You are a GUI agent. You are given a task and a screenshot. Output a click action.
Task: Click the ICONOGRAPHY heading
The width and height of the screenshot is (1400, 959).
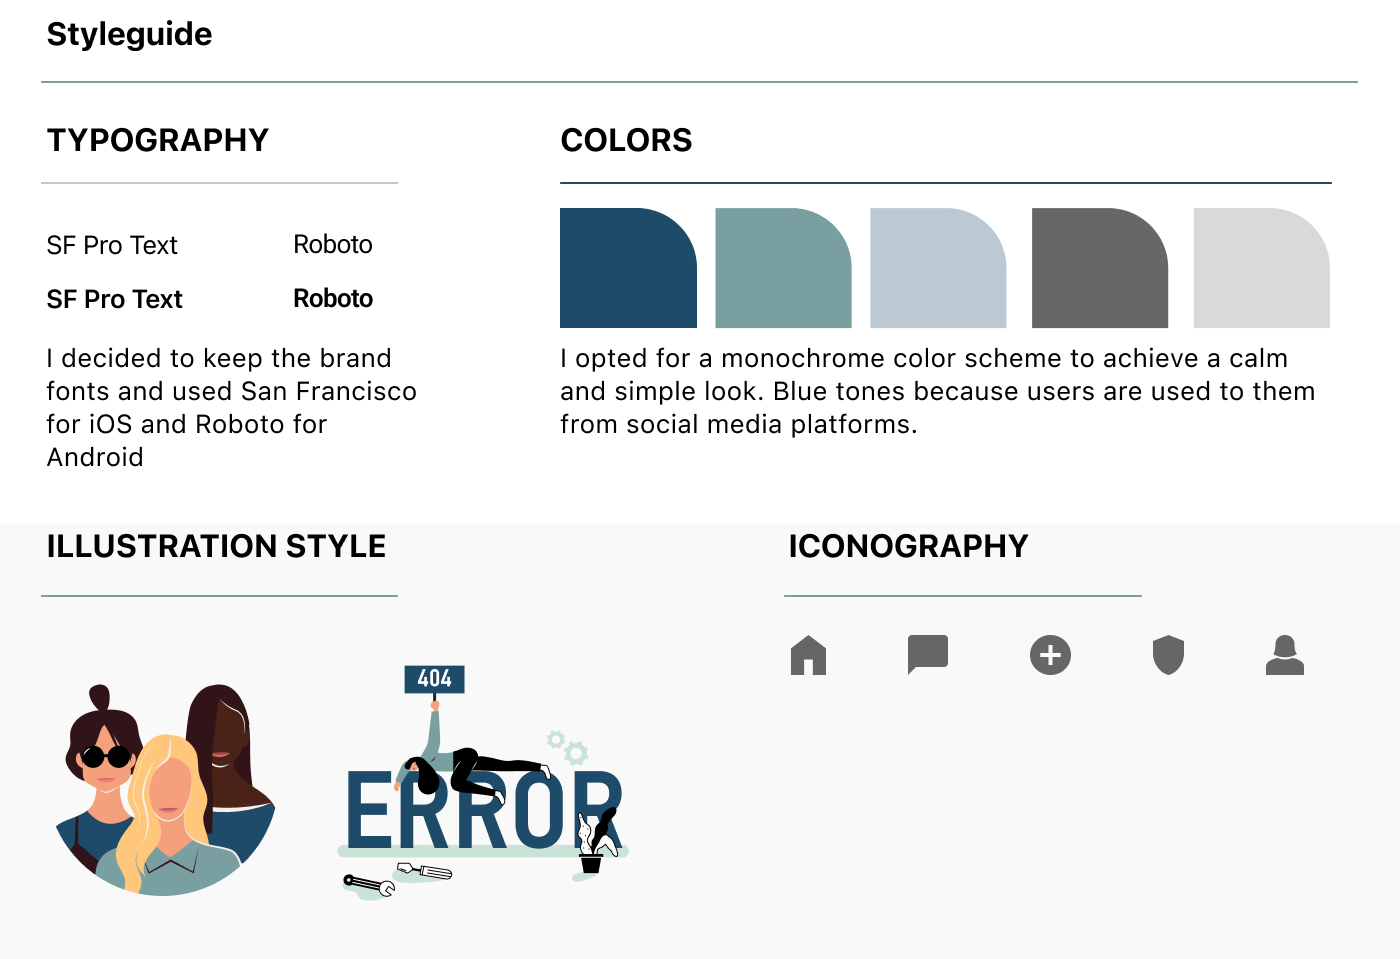[x=907, y=546]
